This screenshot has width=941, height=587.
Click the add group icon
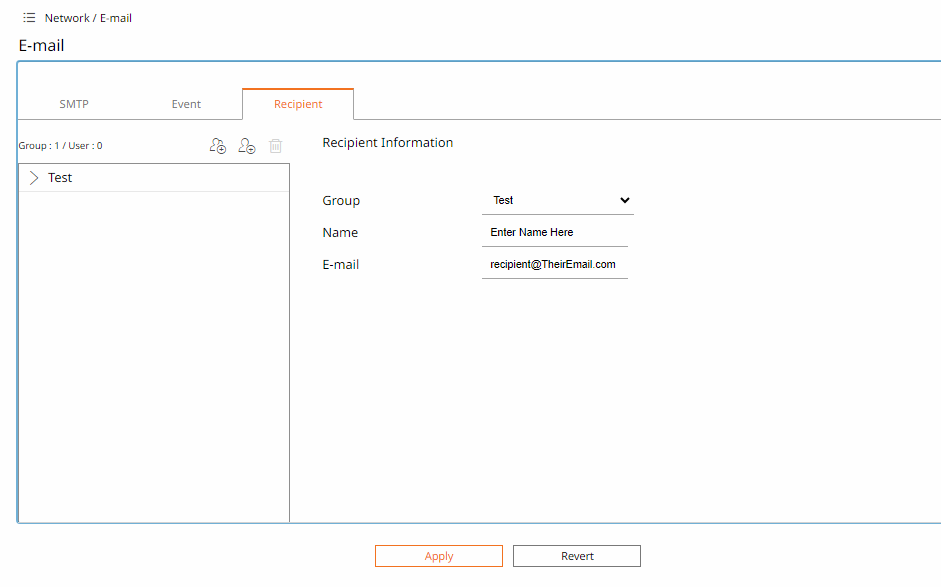[x=217, y=145]
